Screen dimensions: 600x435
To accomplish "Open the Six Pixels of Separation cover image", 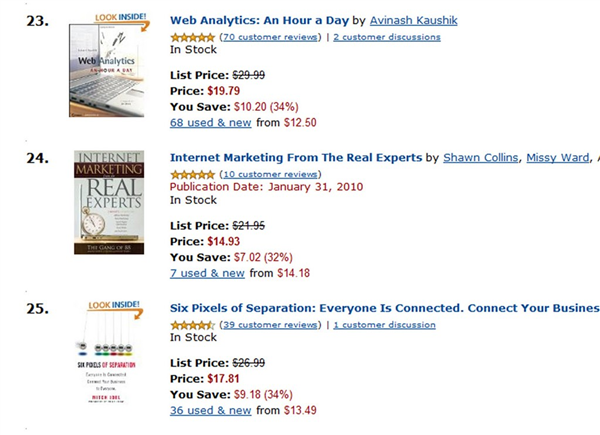I will pyautogui.click(x=108, y=360).
